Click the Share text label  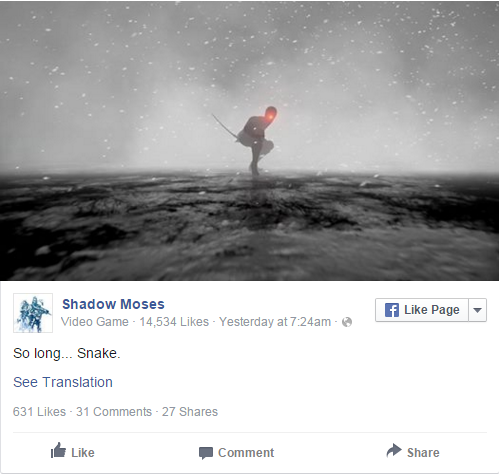(x=423, y=453)
